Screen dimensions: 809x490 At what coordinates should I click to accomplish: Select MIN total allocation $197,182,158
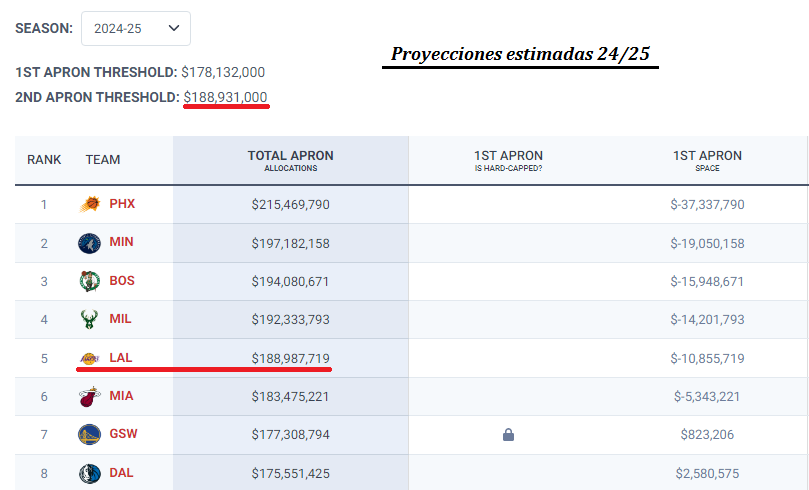290,243
